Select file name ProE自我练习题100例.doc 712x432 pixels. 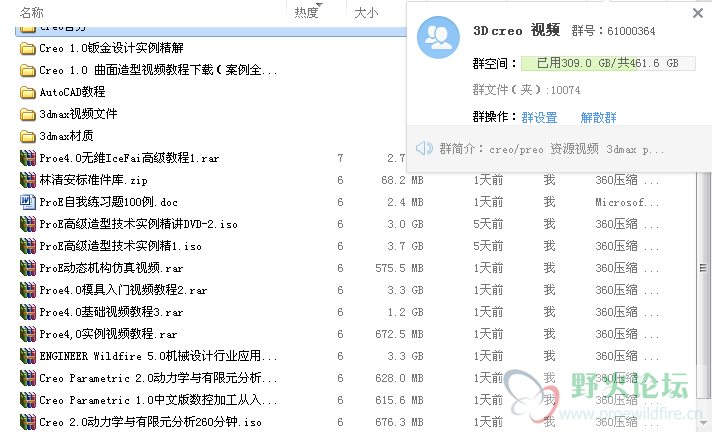109,202
